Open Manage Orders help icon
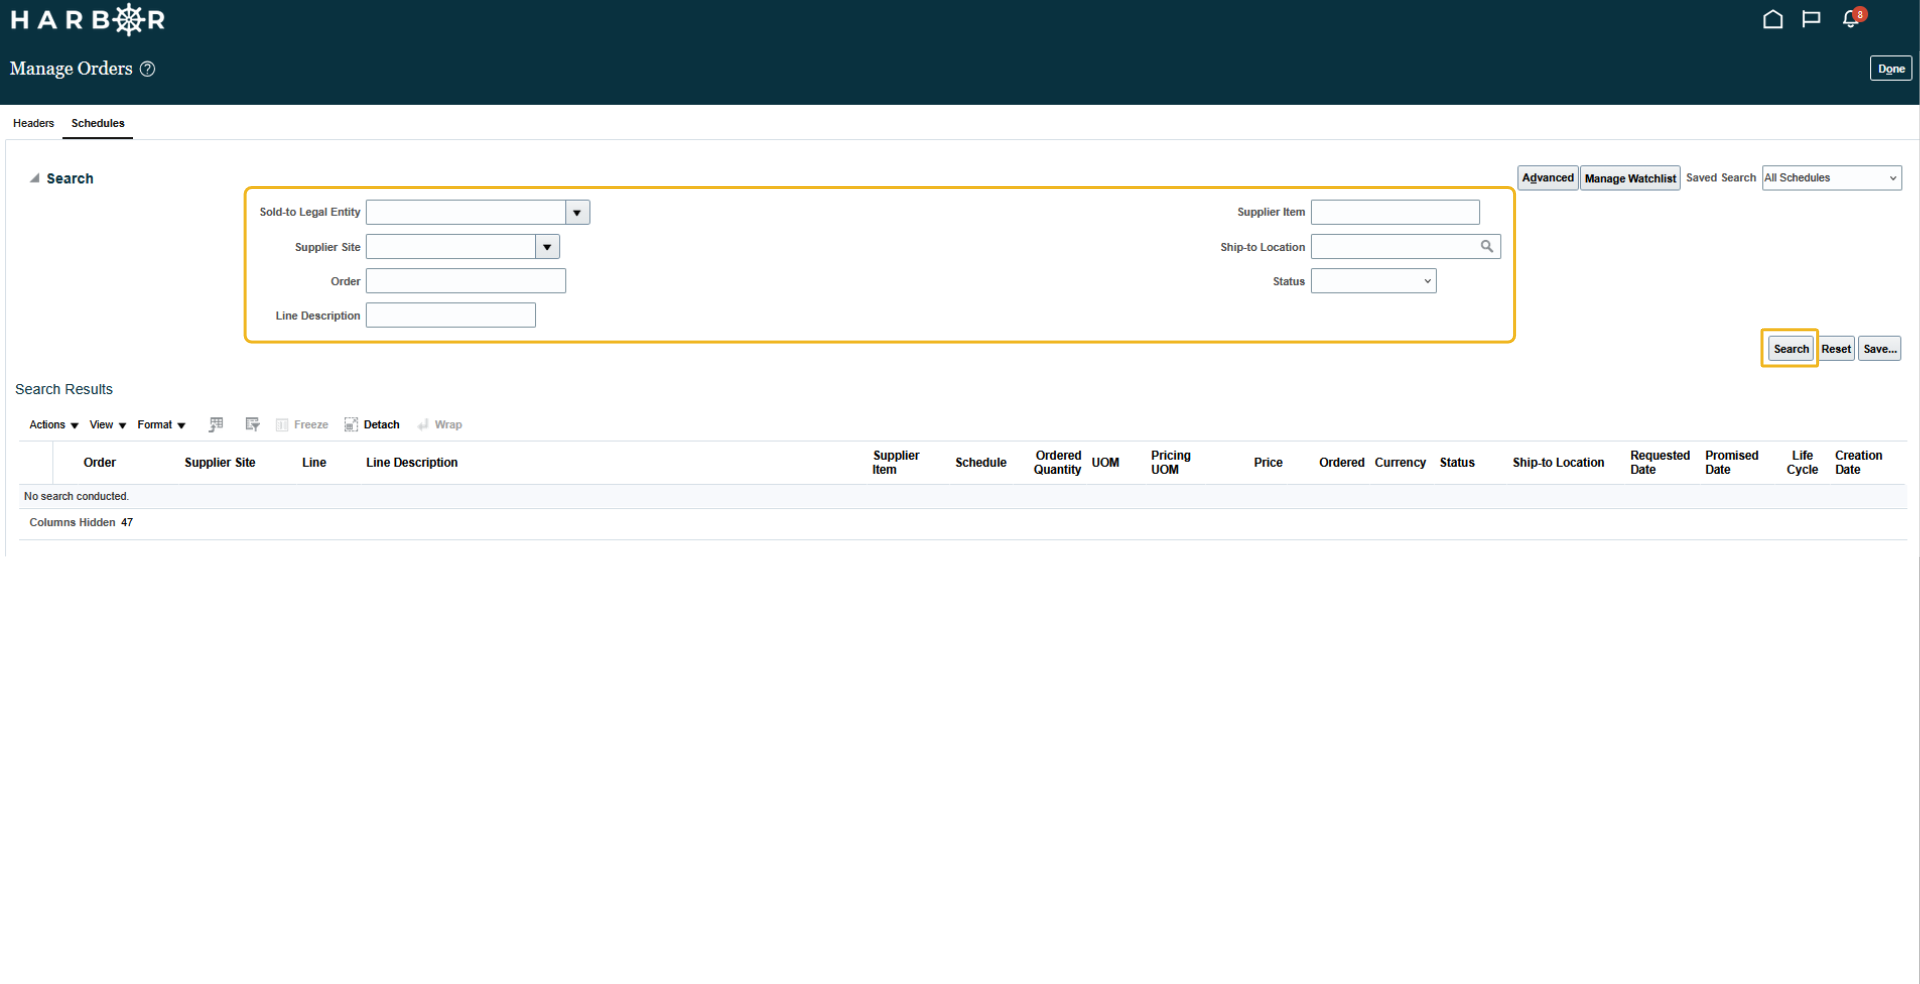1920x984 pixels. (147, 69)
